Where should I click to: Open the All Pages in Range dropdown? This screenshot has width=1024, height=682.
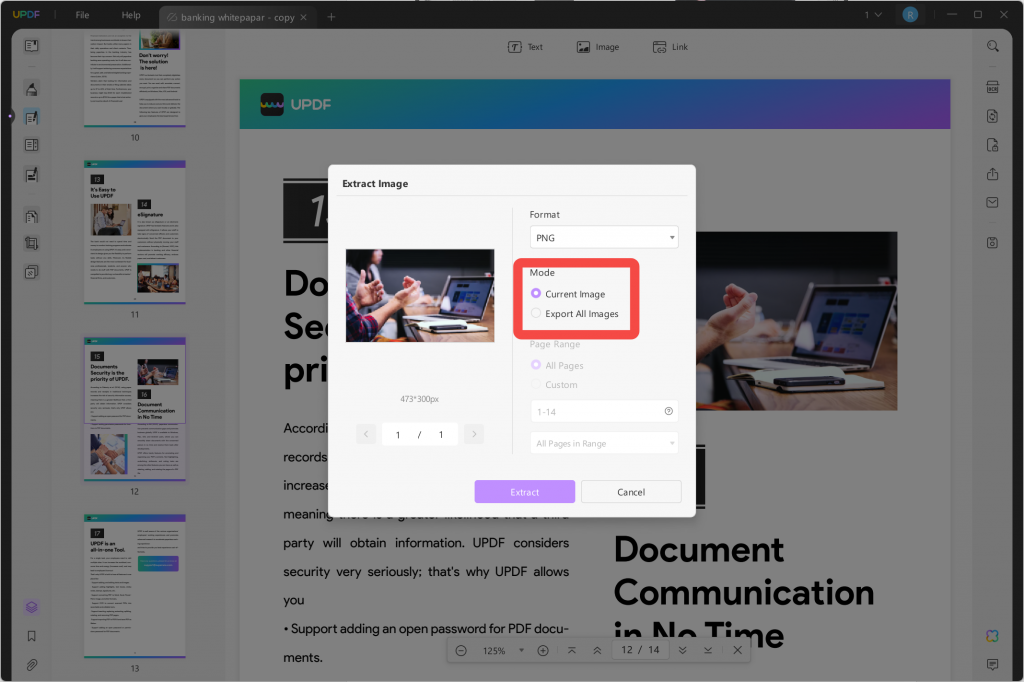(603, 442)
